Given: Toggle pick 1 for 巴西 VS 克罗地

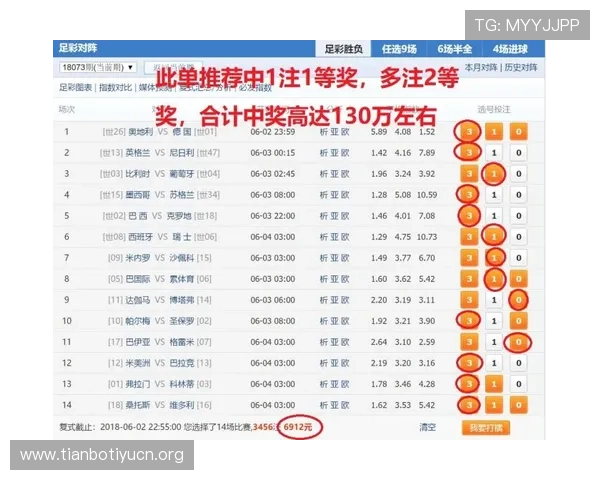Looking at the screenshot, I should click(x=494, y=216).
